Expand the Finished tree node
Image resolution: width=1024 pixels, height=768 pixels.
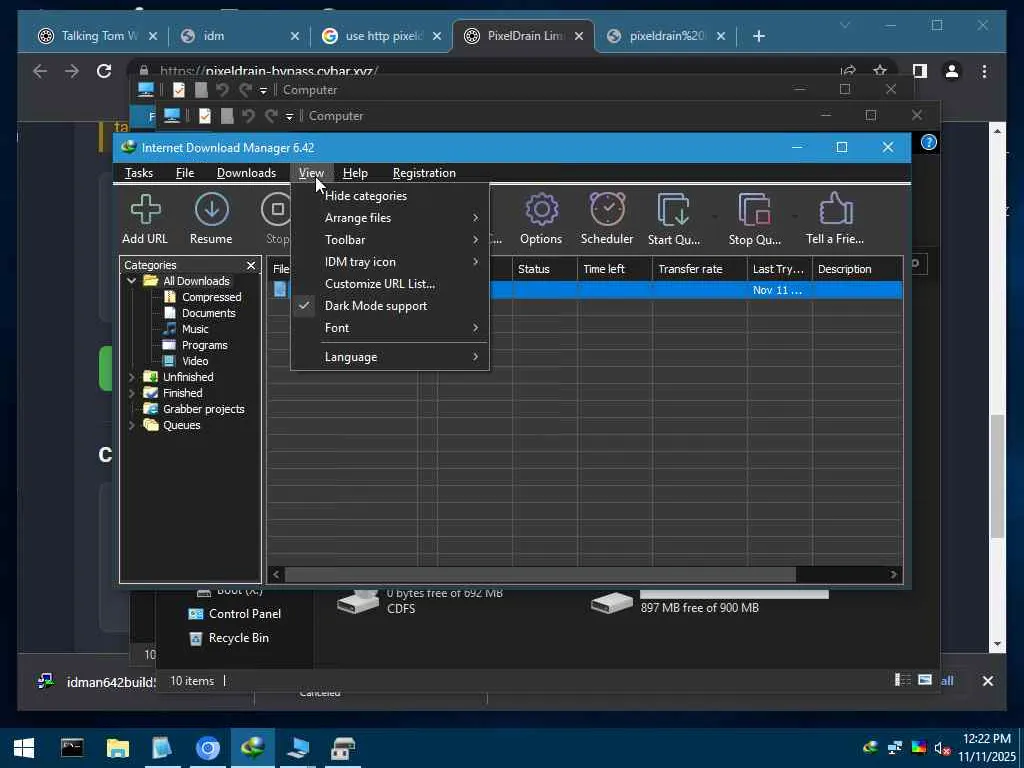(x=131, y=393)
